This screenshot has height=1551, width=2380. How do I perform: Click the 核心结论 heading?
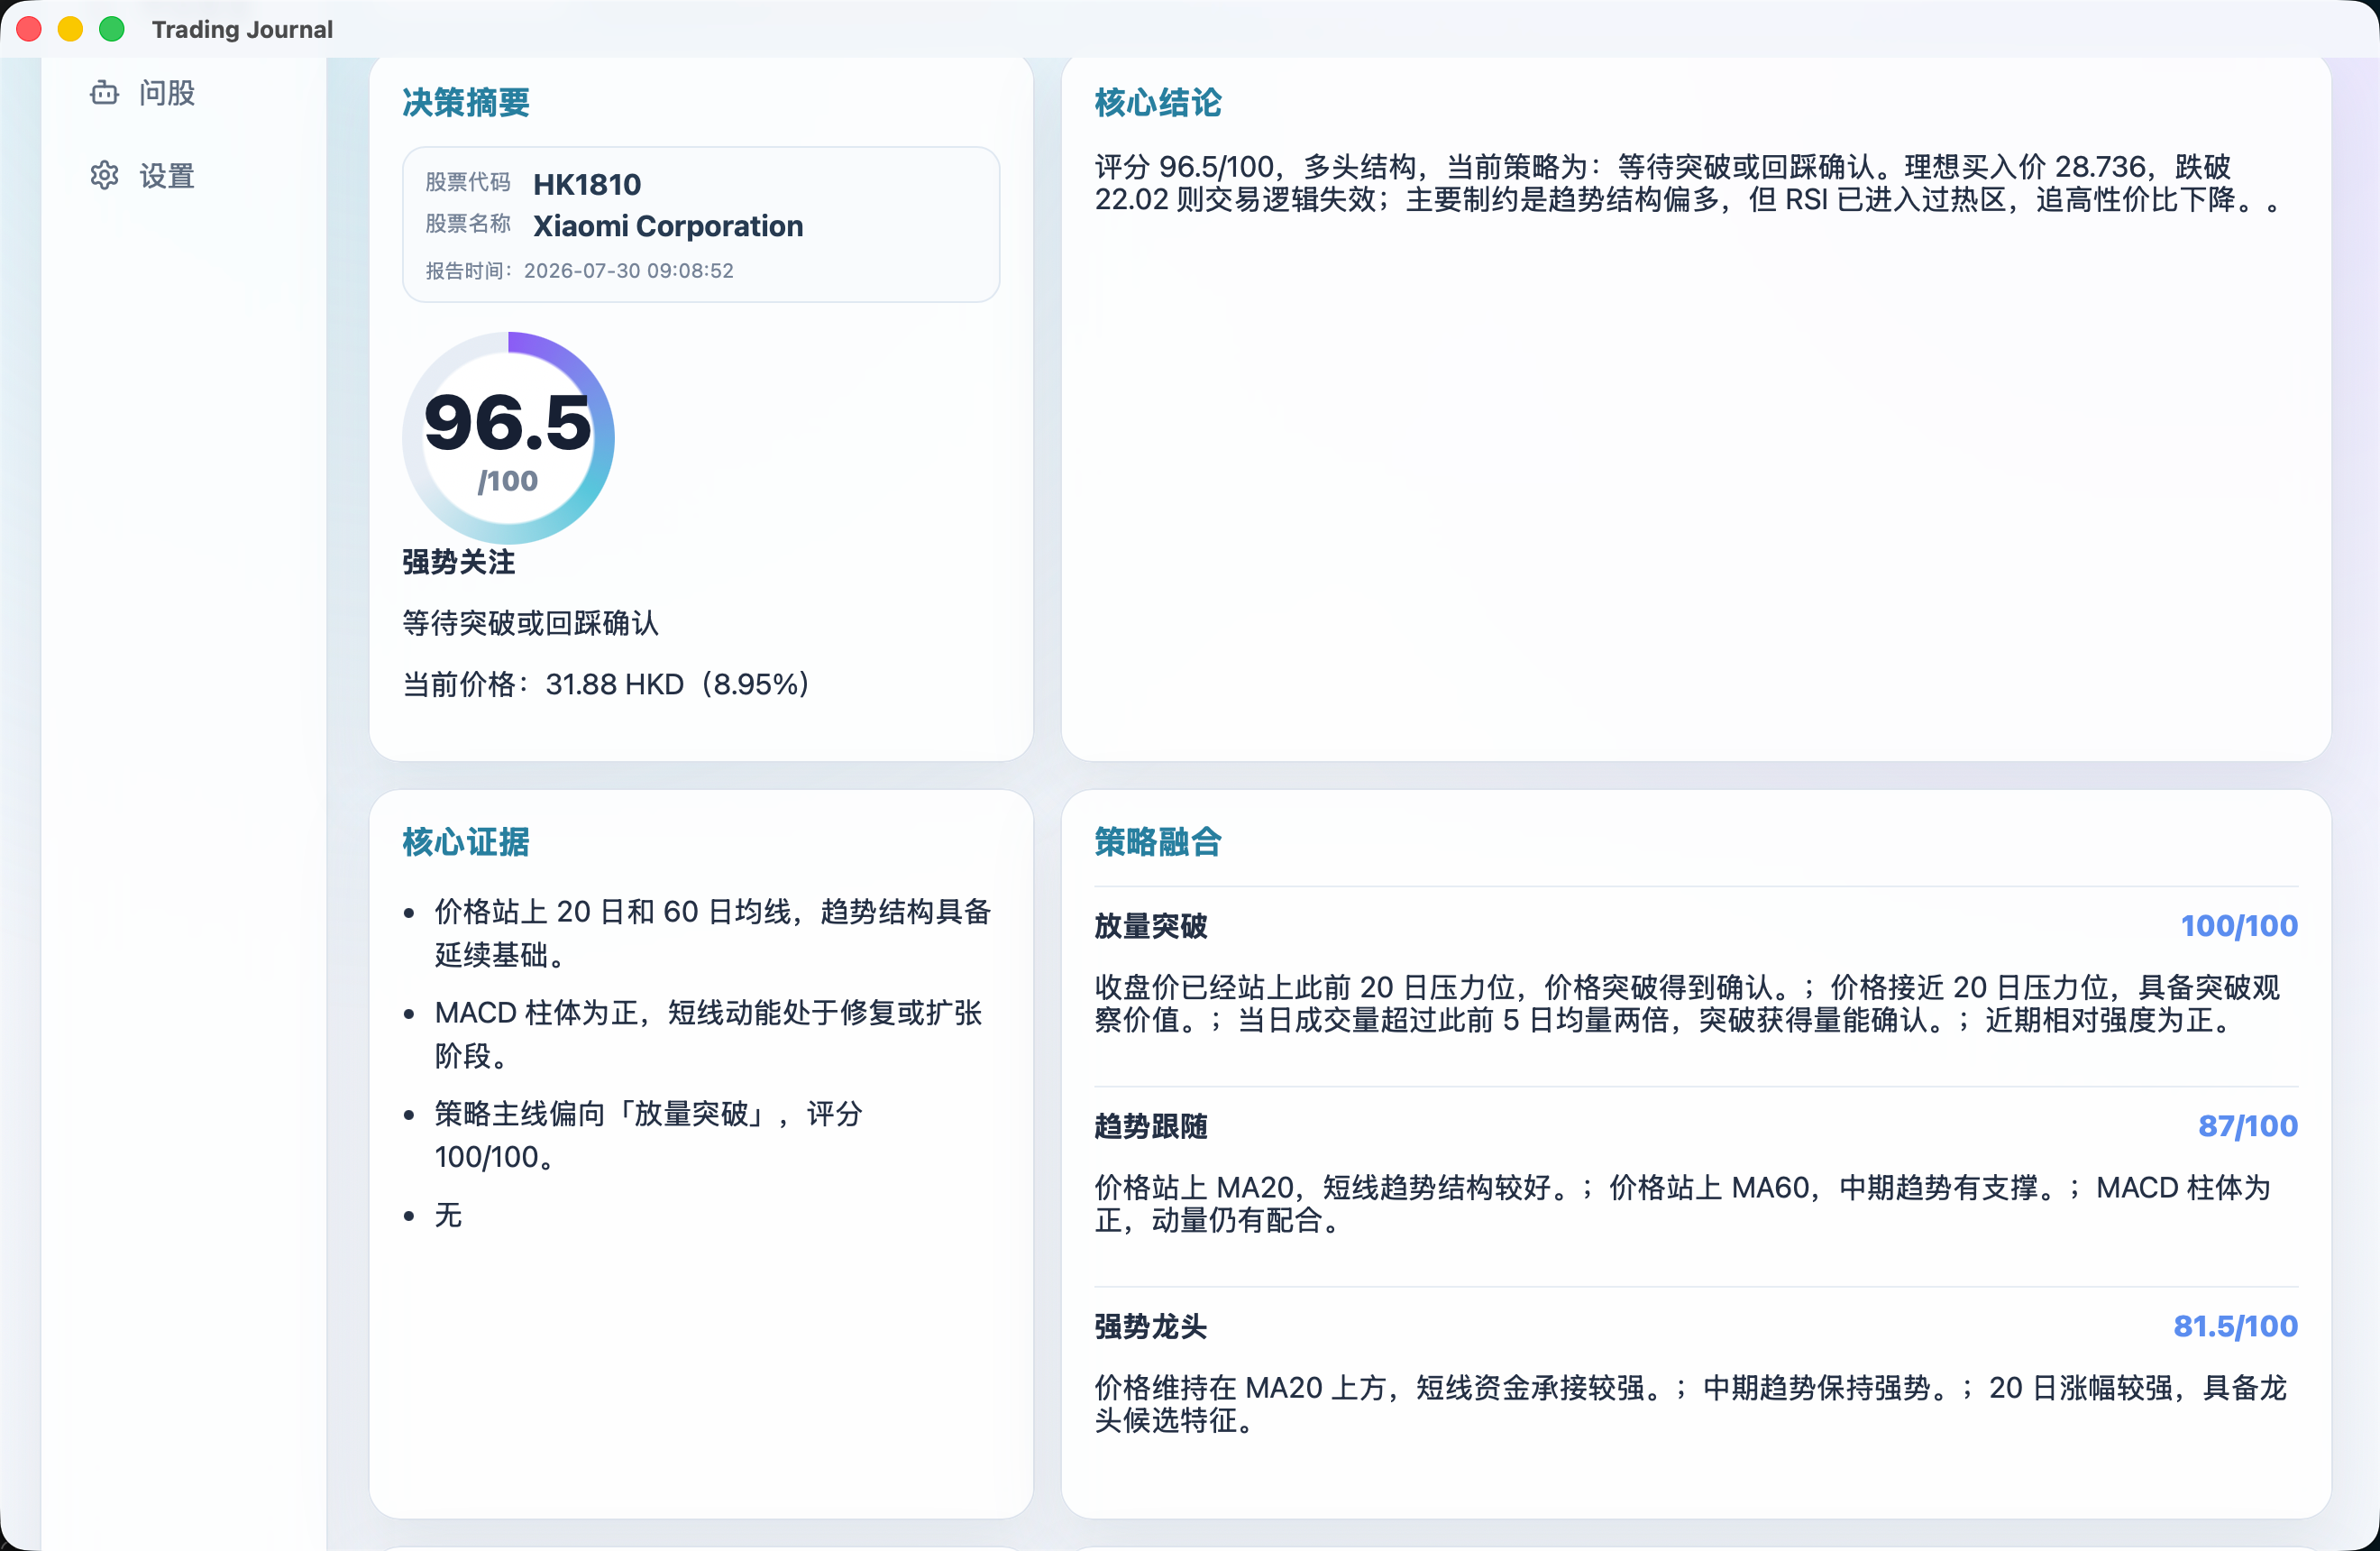(1158, 102)
